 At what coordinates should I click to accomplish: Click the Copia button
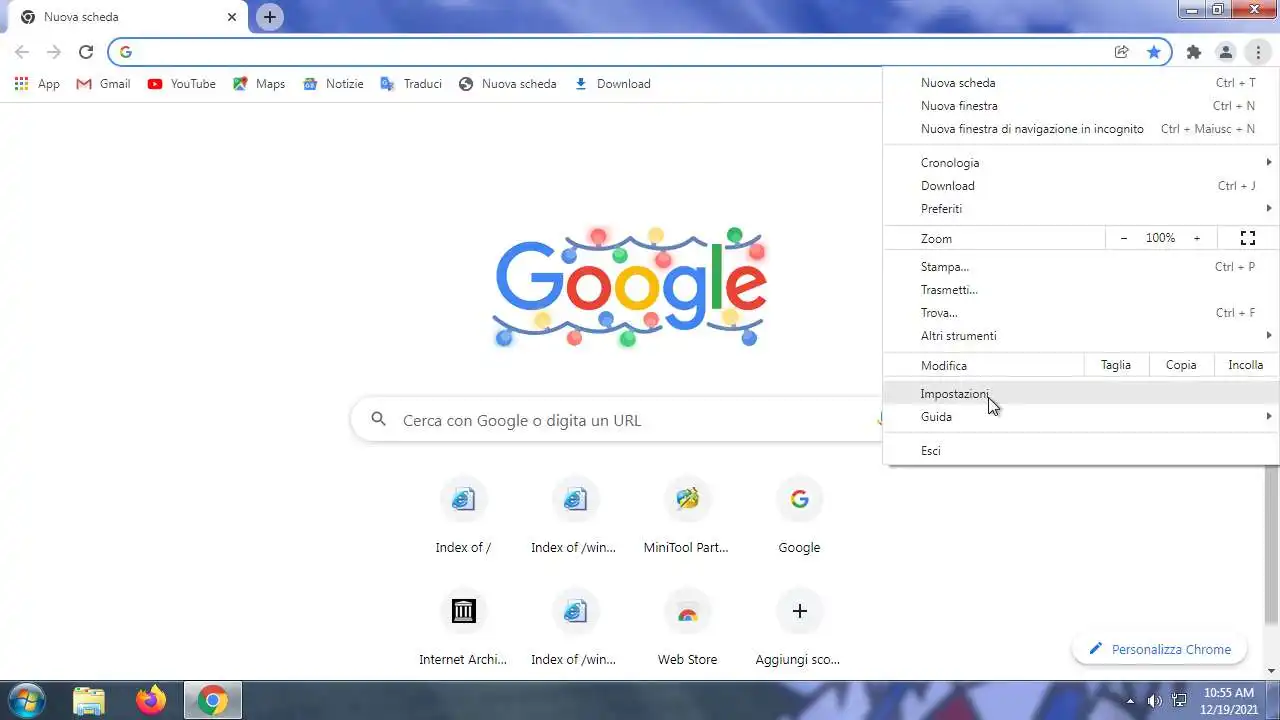tap(1181, 365)
